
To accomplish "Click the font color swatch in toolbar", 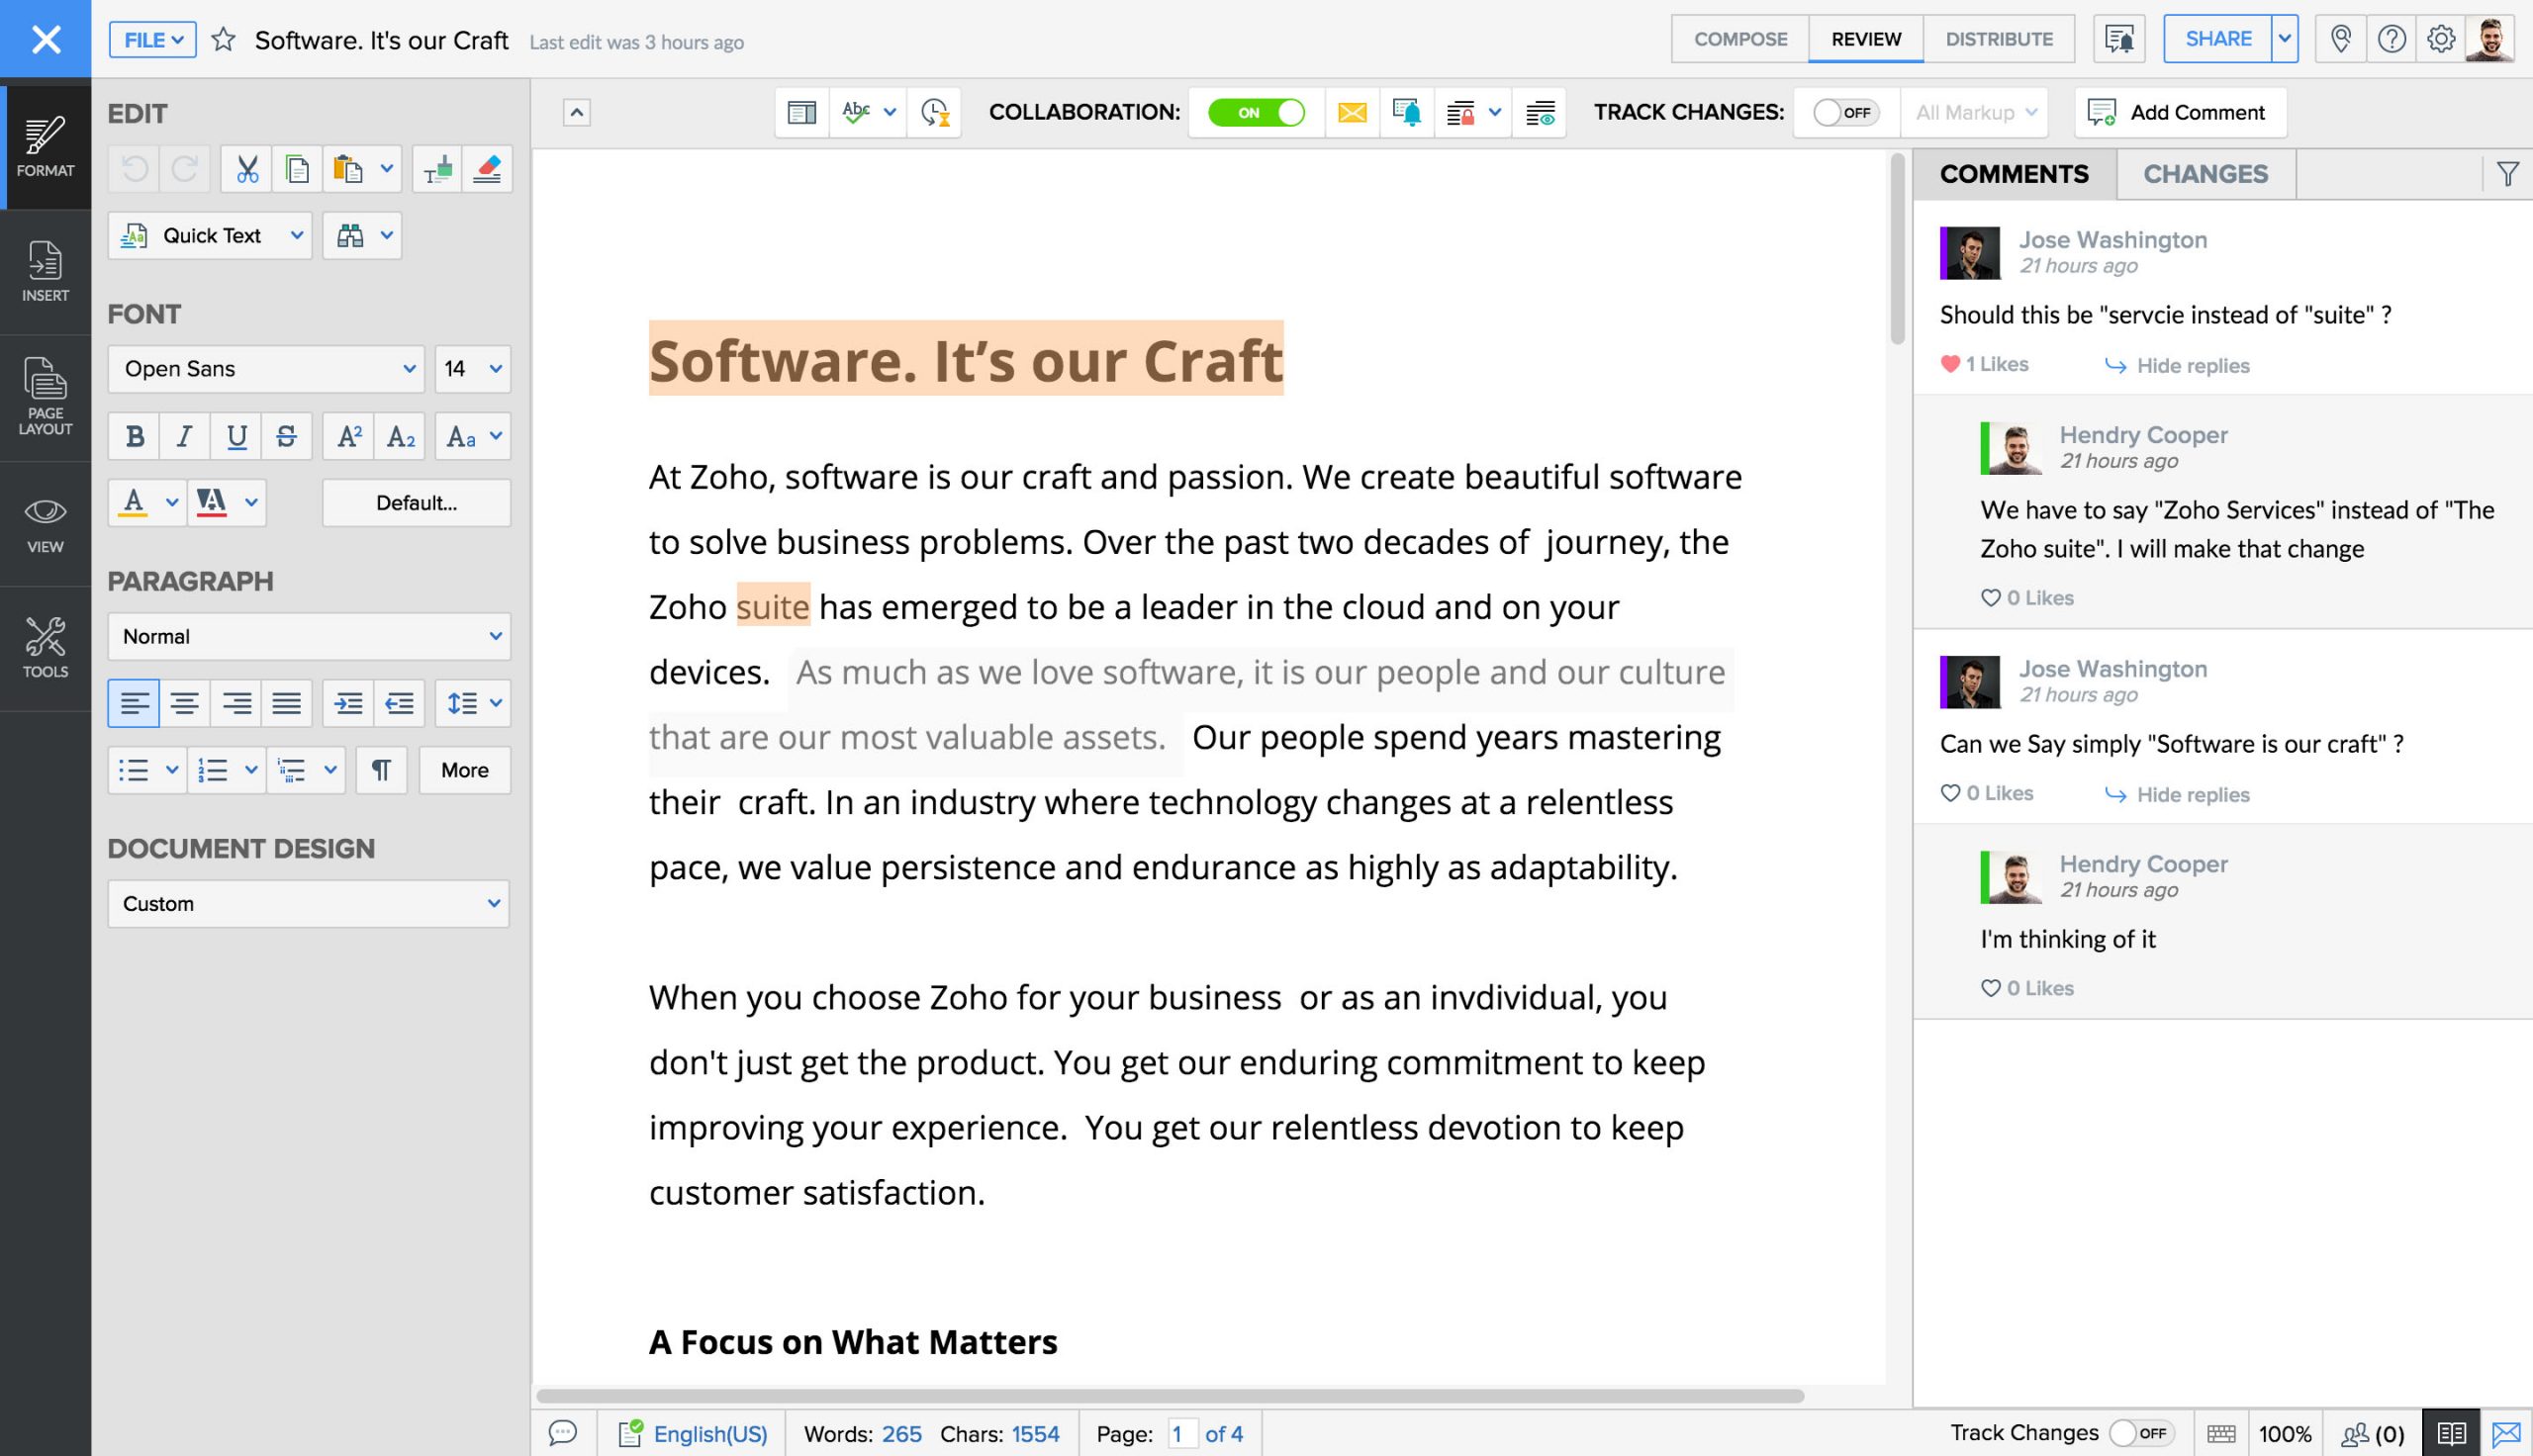I will point(134,502).
